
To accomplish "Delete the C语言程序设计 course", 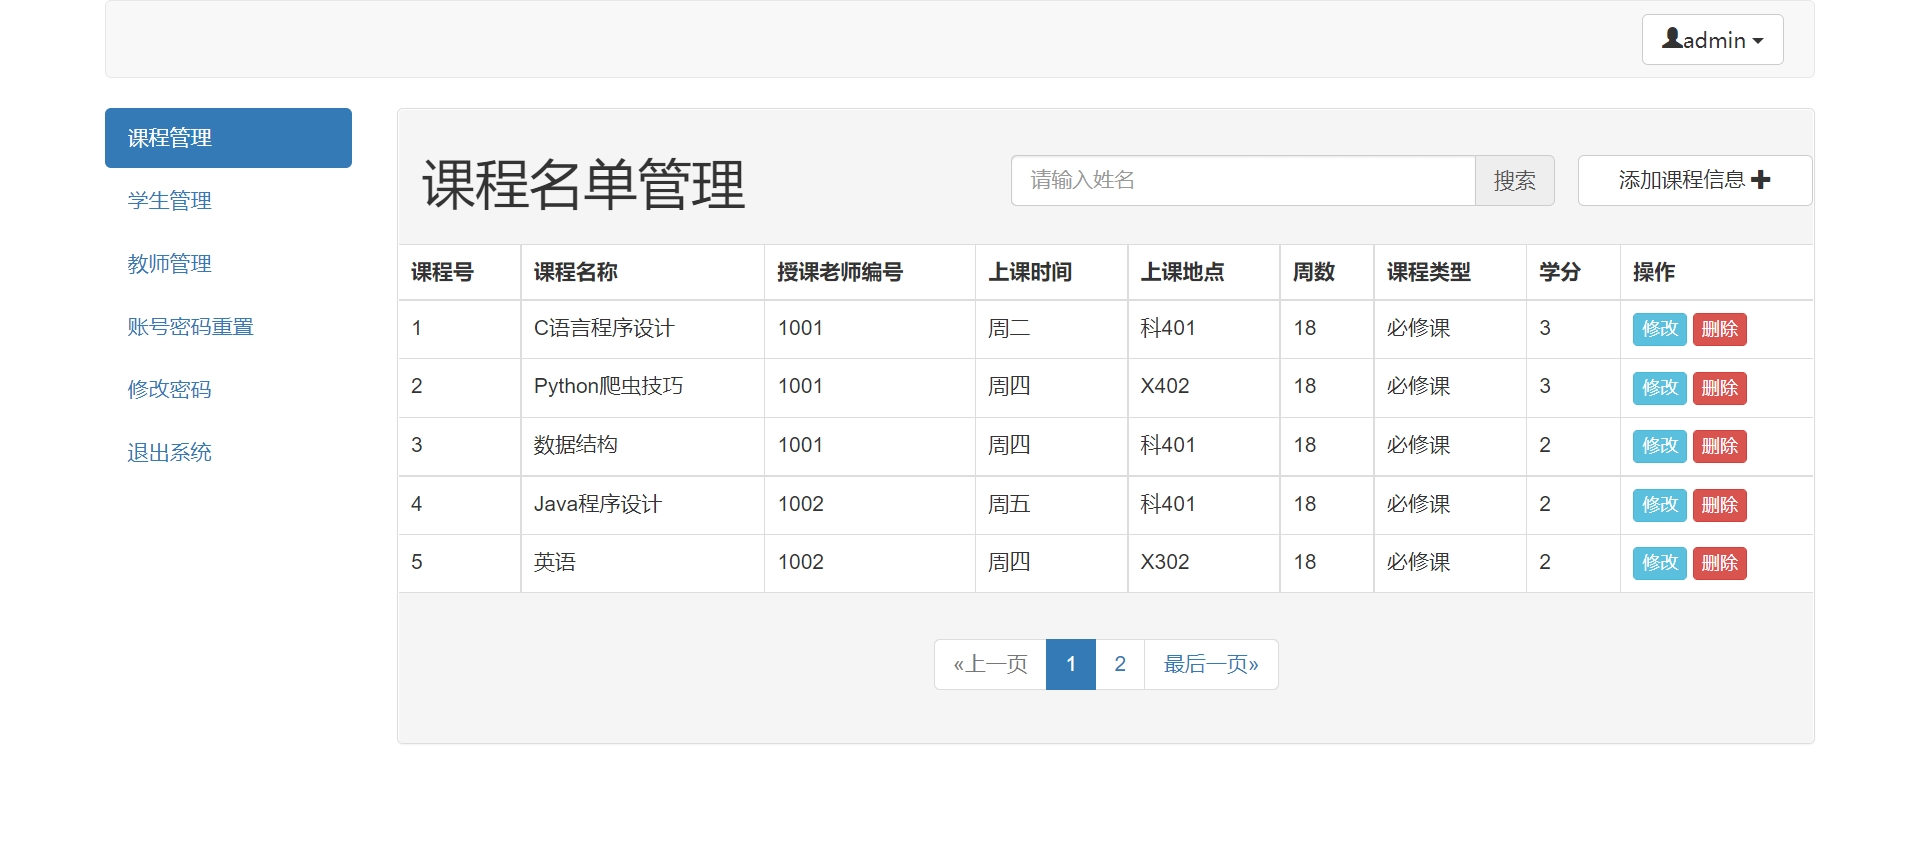I will point(1719,329).
